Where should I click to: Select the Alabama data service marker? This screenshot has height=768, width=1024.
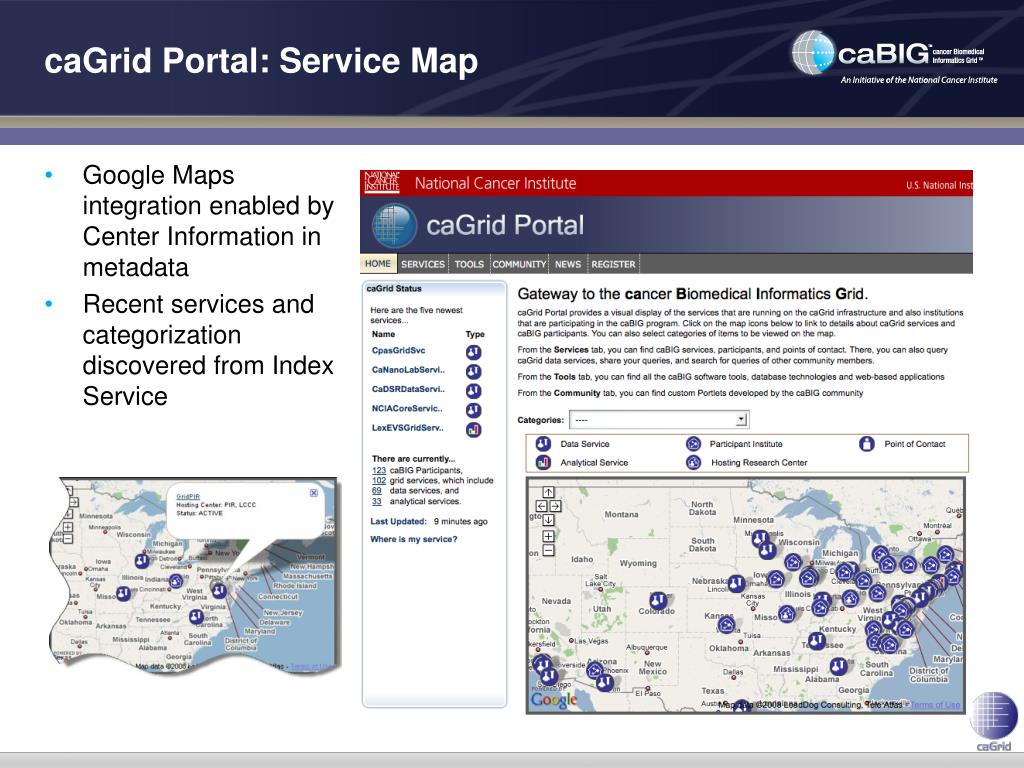839,666
